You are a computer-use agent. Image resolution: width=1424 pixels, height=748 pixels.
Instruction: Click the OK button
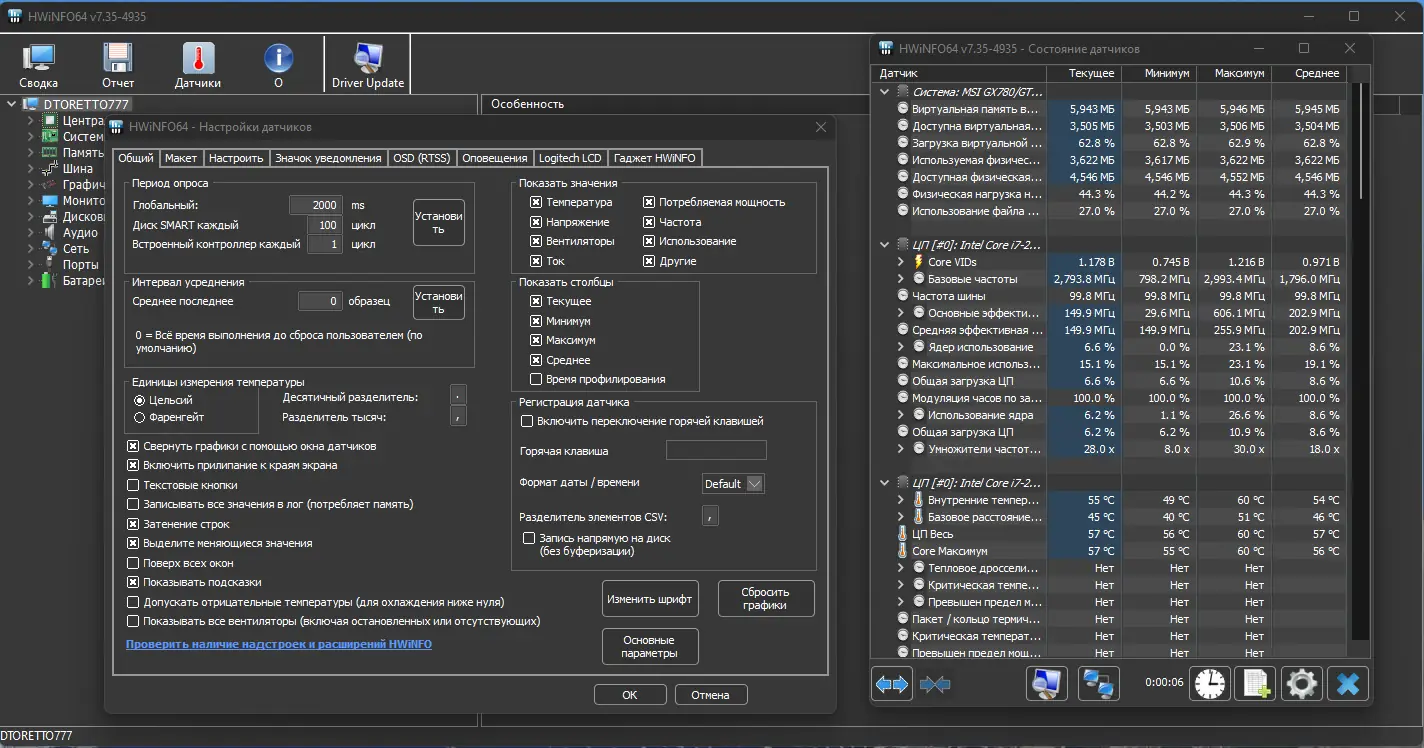[630, 695]
